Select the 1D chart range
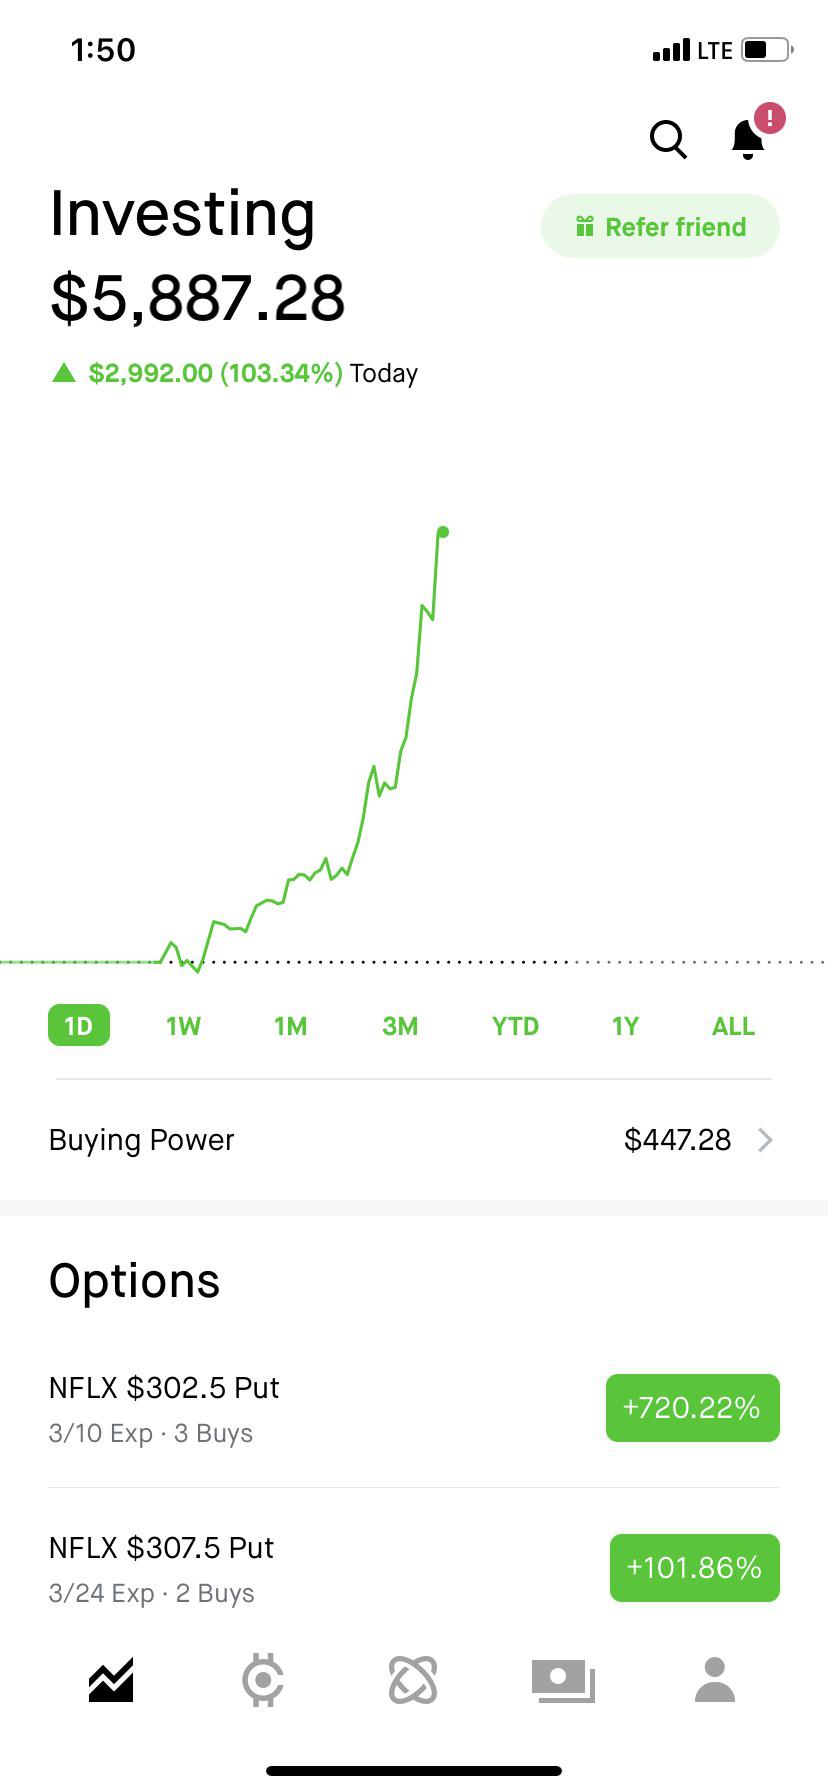 tap(78, 1026)
